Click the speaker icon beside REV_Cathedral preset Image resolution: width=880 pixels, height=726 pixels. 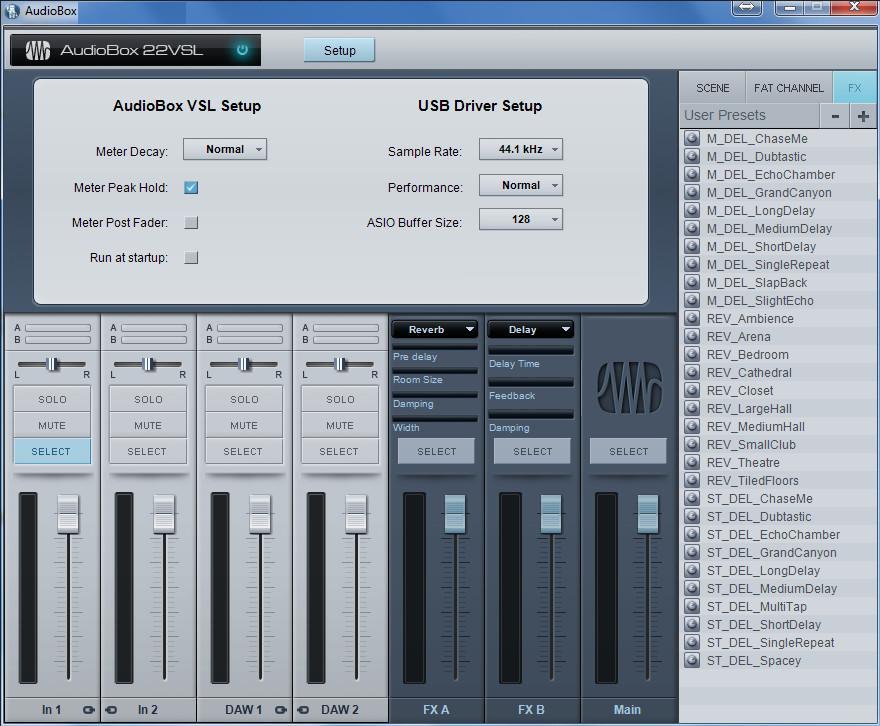(691, 372)
